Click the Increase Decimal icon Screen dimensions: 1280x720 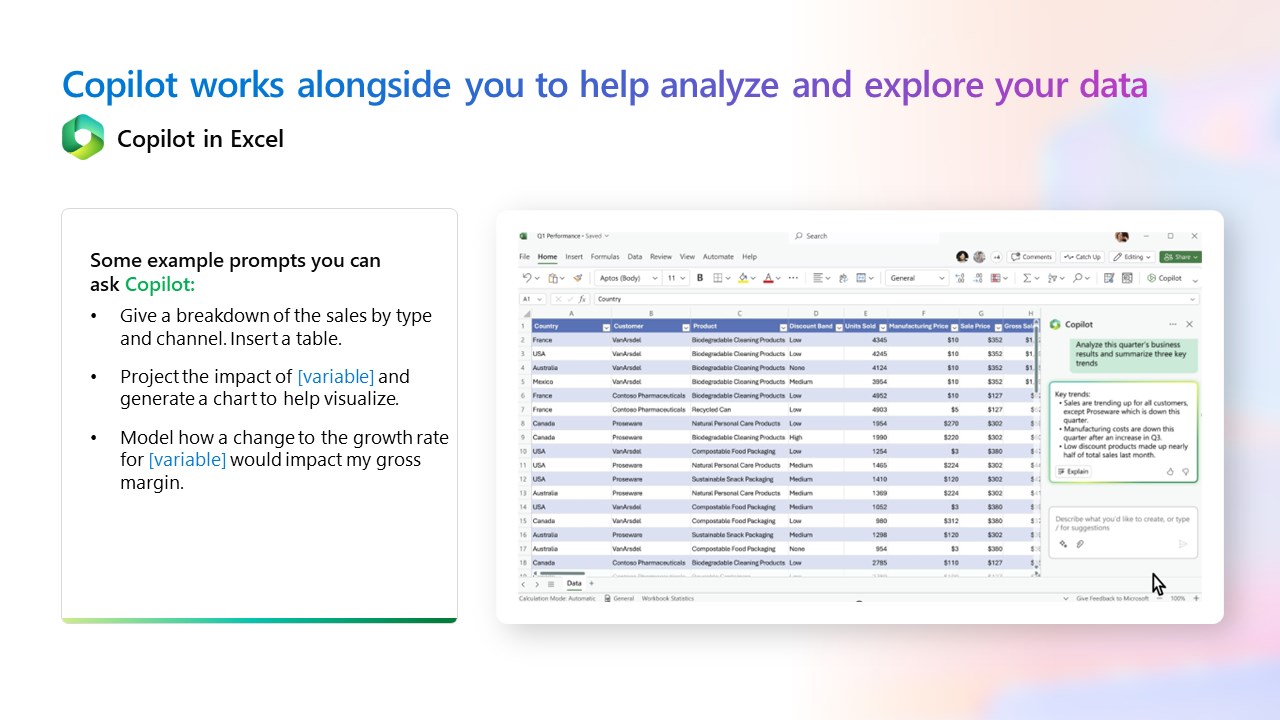click(960, 278)
